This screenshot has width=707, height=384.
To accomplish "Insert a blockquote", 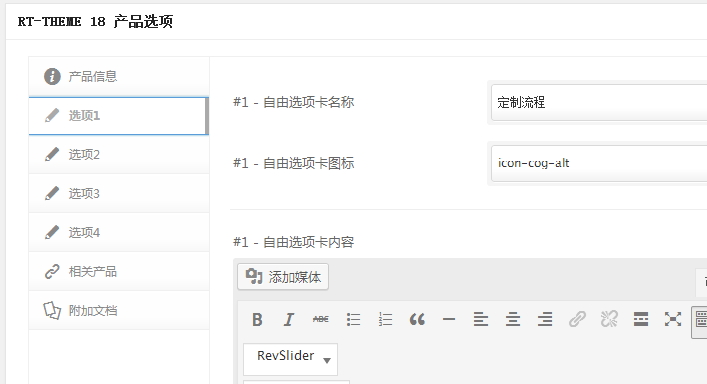I will coord(417,320).
